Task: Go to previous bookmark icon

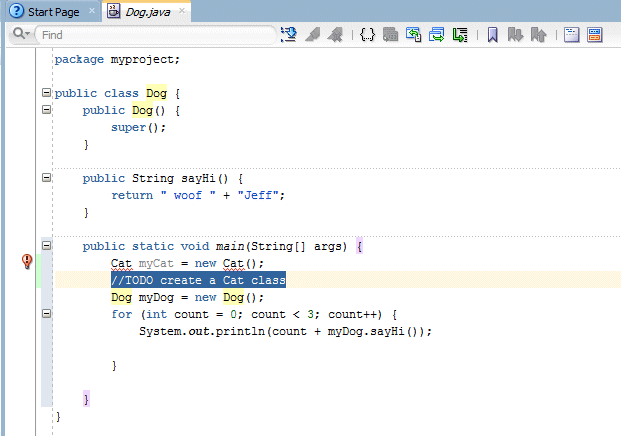Action: (539, 34)
